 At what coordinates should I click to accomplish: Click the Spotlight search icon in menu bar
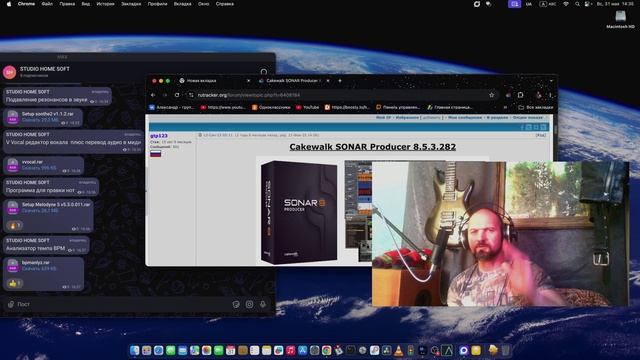coord(577,4)
